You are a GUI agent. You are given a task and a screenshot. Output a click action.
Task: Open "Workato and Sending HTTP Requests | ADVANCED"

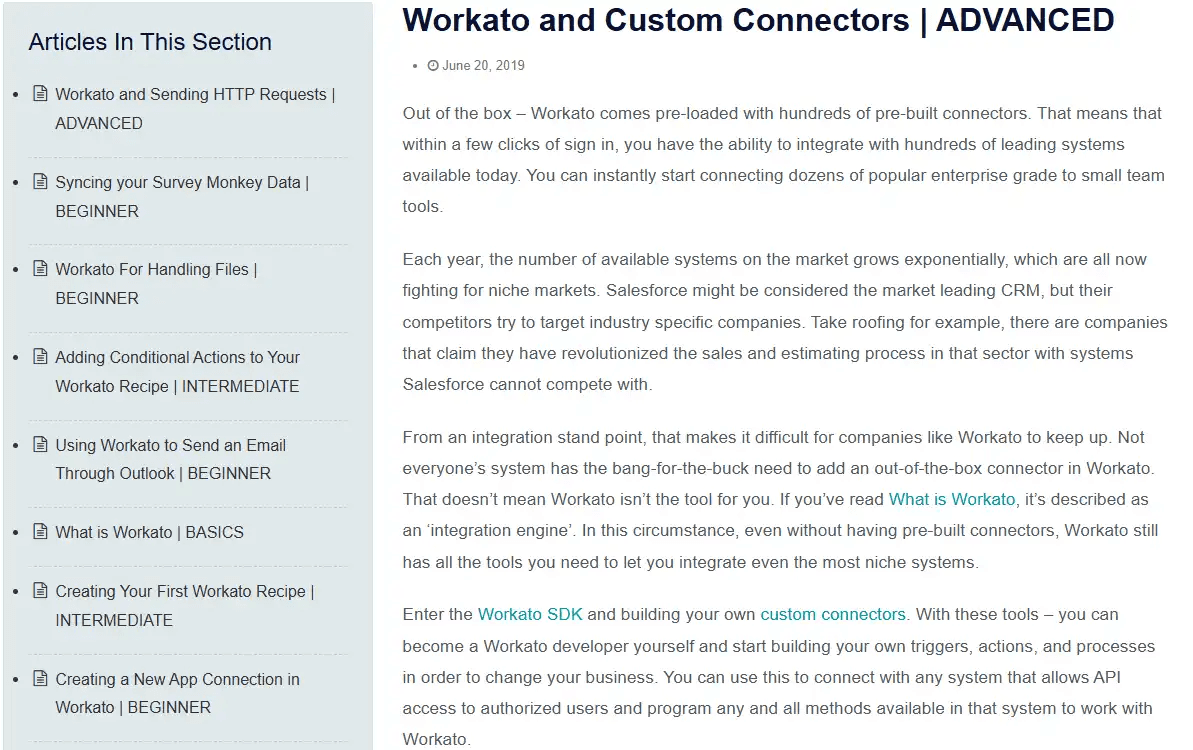[195, 108]
